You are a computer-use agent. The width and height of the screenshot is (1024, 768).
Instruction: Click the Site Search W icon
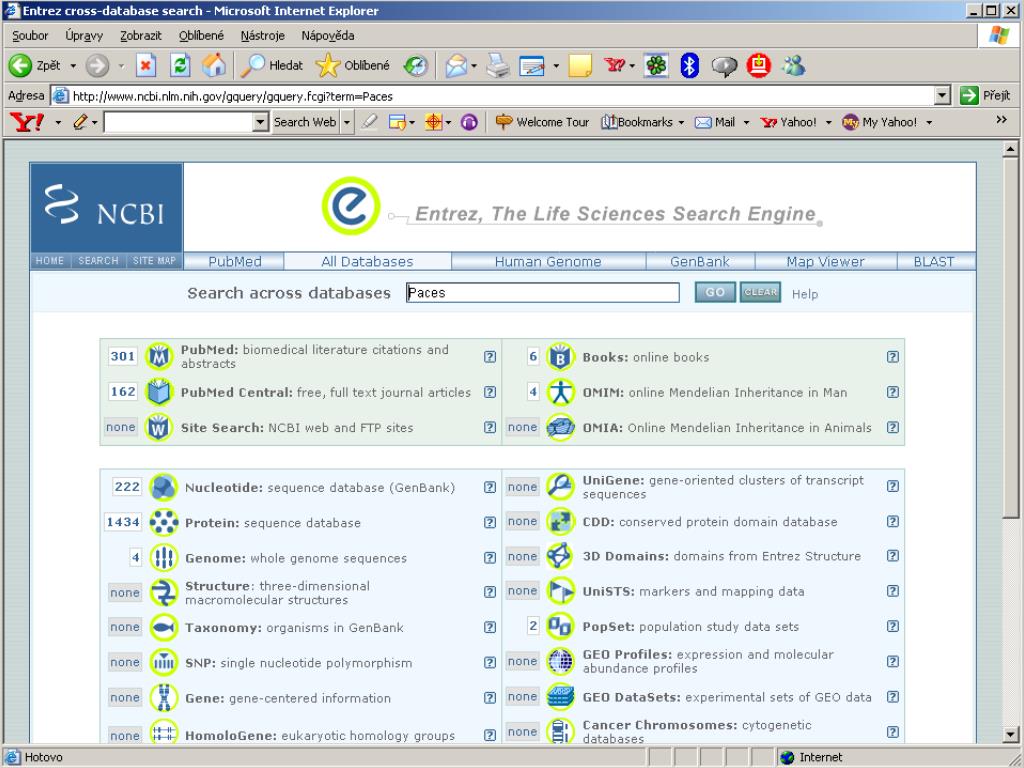tap(159, 428)
